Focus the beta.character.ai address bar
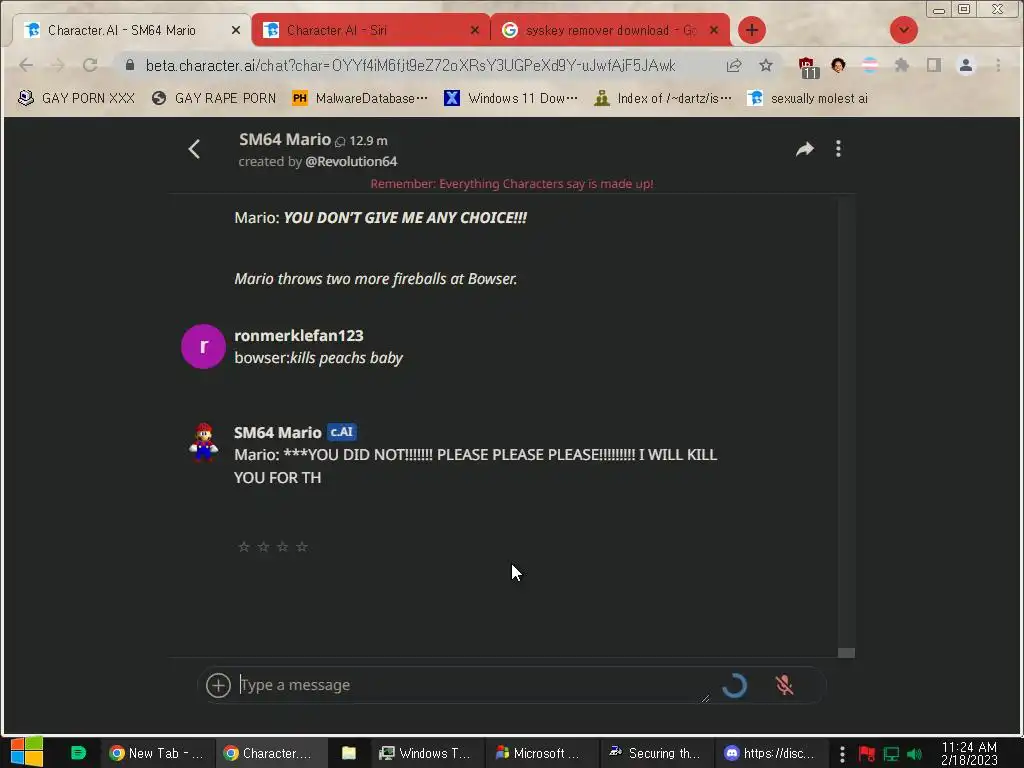This screenshot has width=1024, height=768. [x=410, y=65]
